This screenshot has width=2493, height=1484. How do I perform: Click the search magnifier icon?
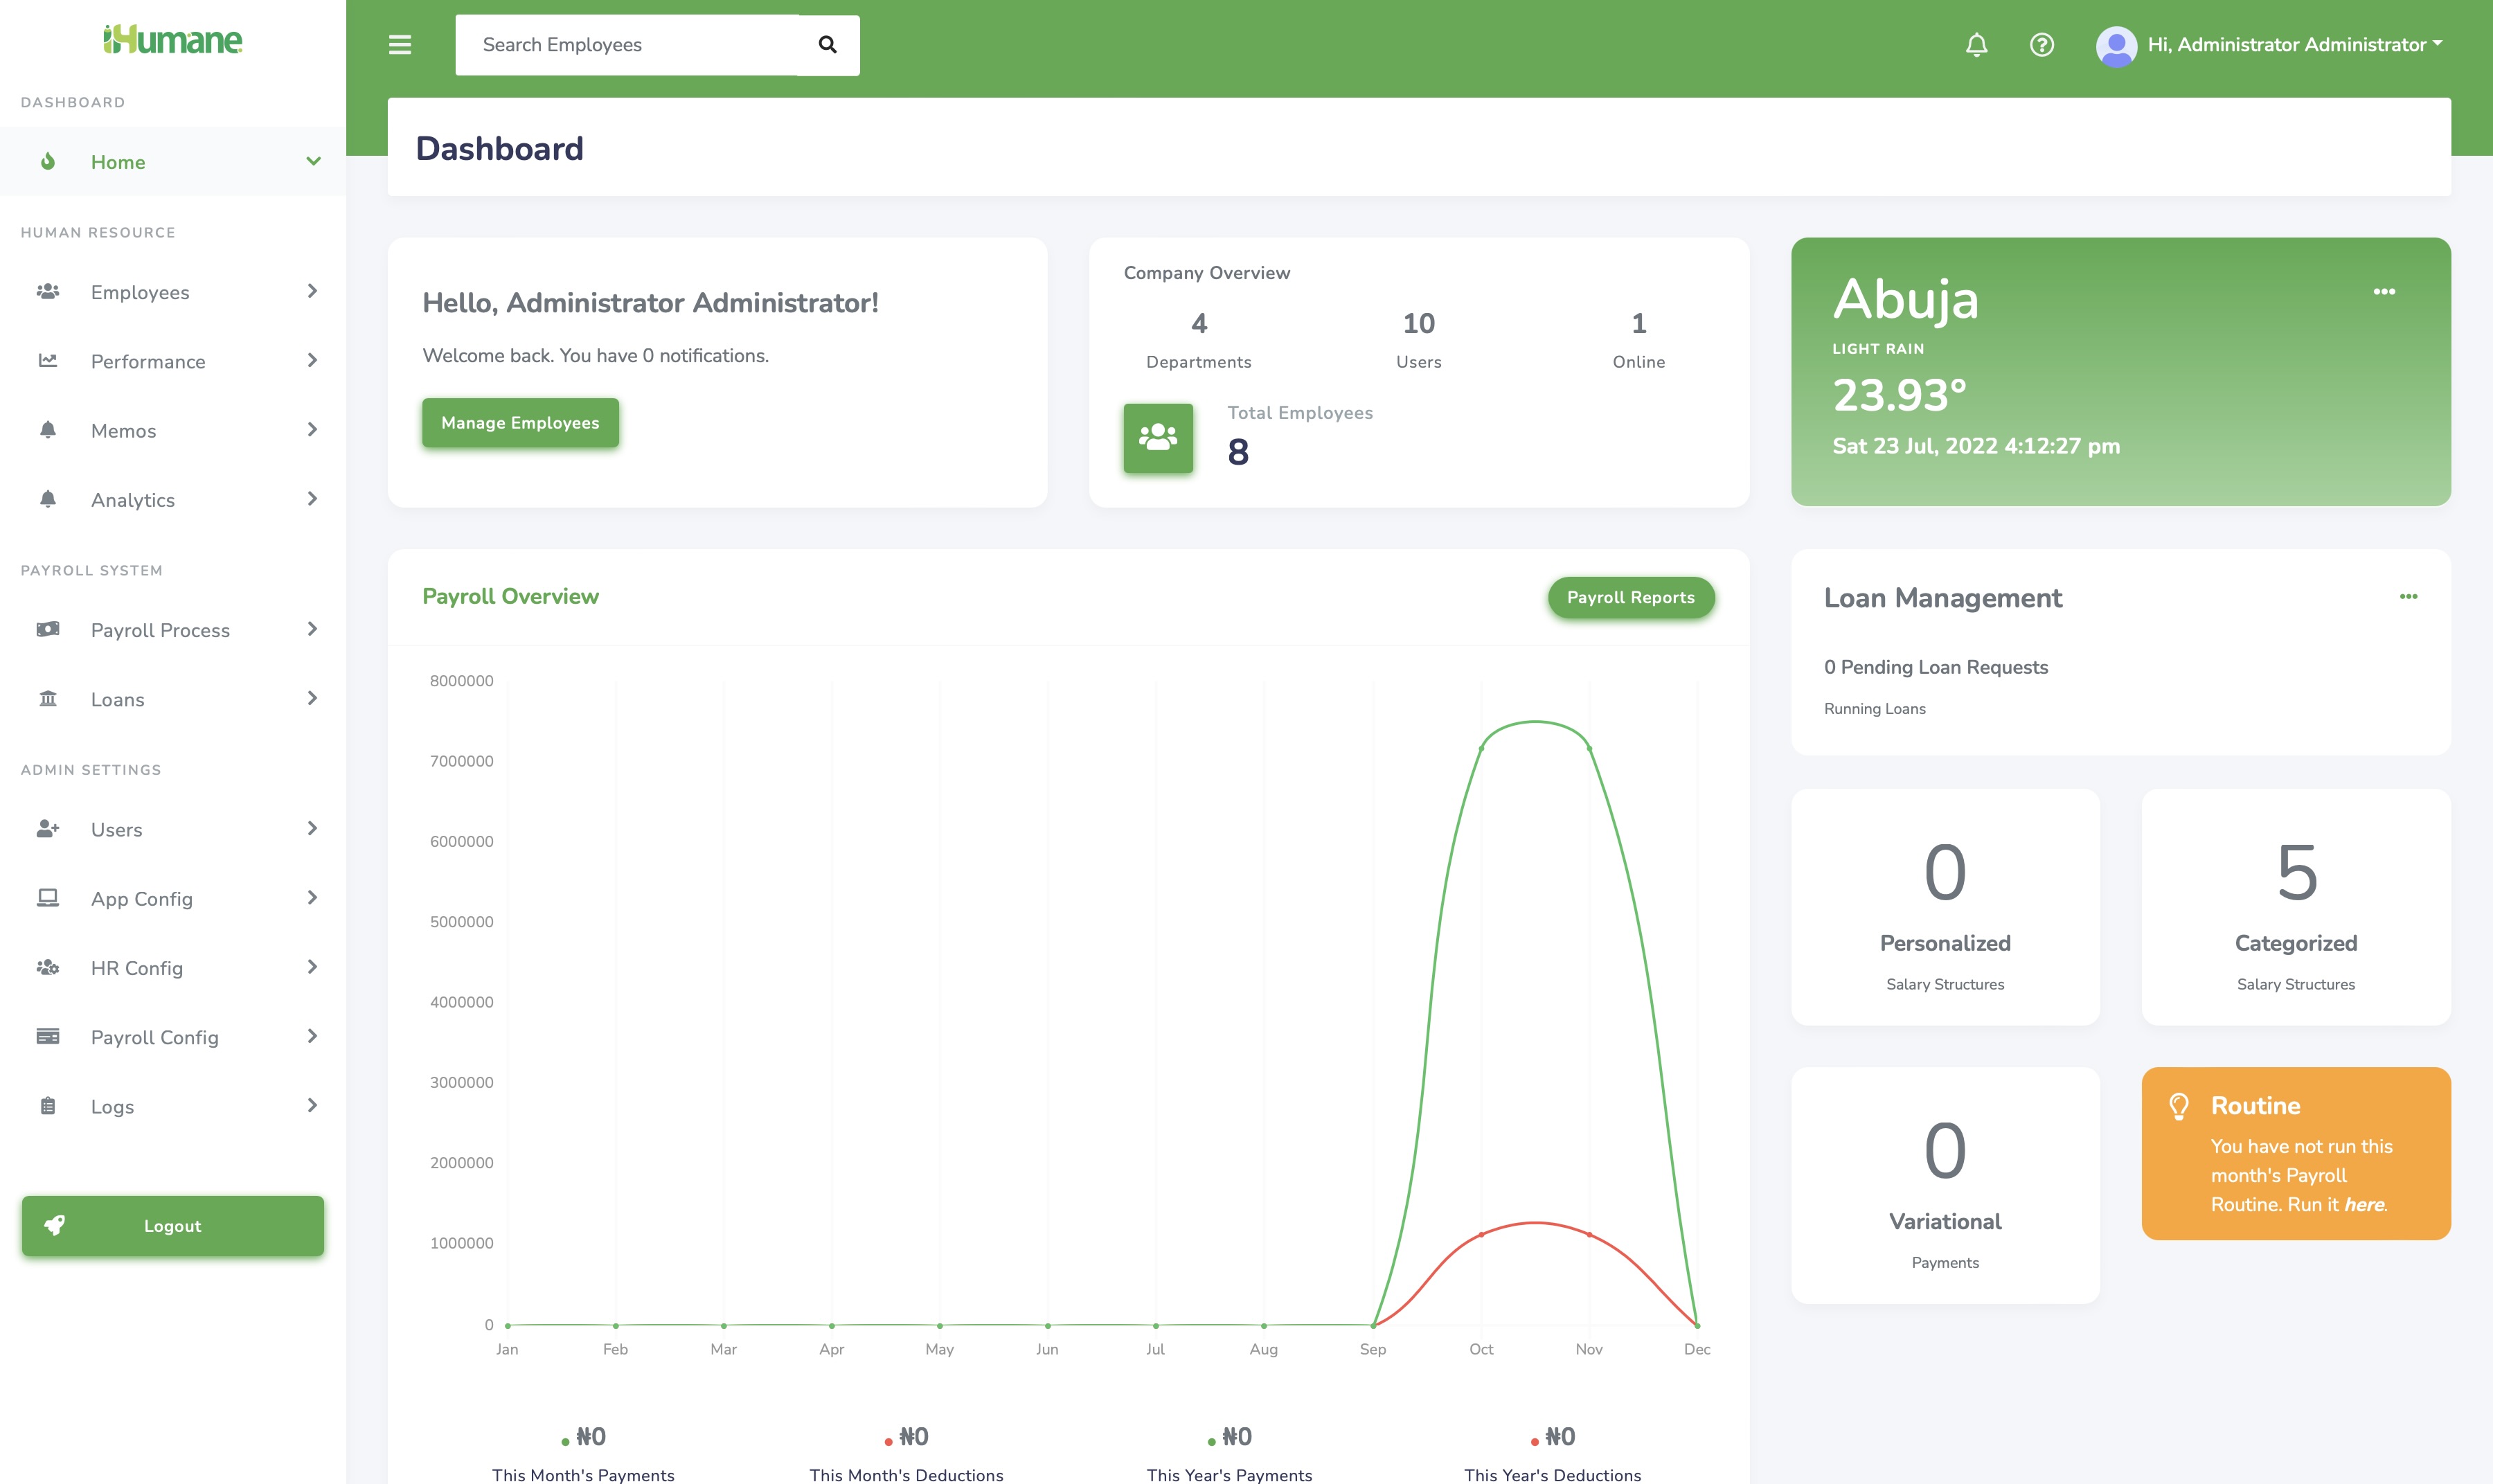point(827,45)
